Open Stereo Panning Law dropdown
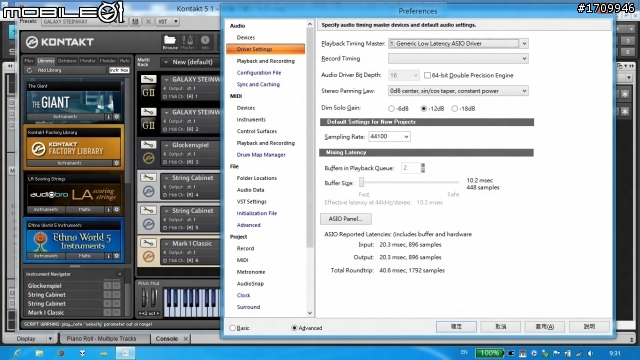The image size is (640, 360). pyautogui.click(x=524, y=91)
